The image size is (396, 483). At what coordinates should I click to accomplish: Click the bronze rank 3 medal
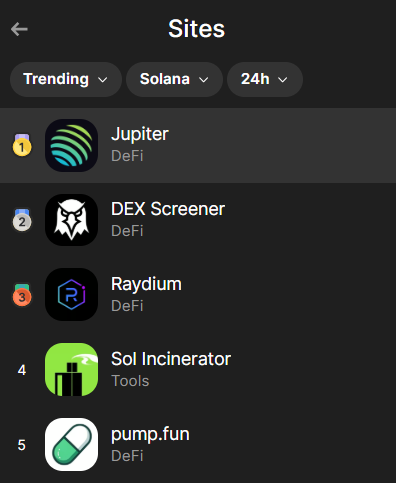tap(22, 295)
